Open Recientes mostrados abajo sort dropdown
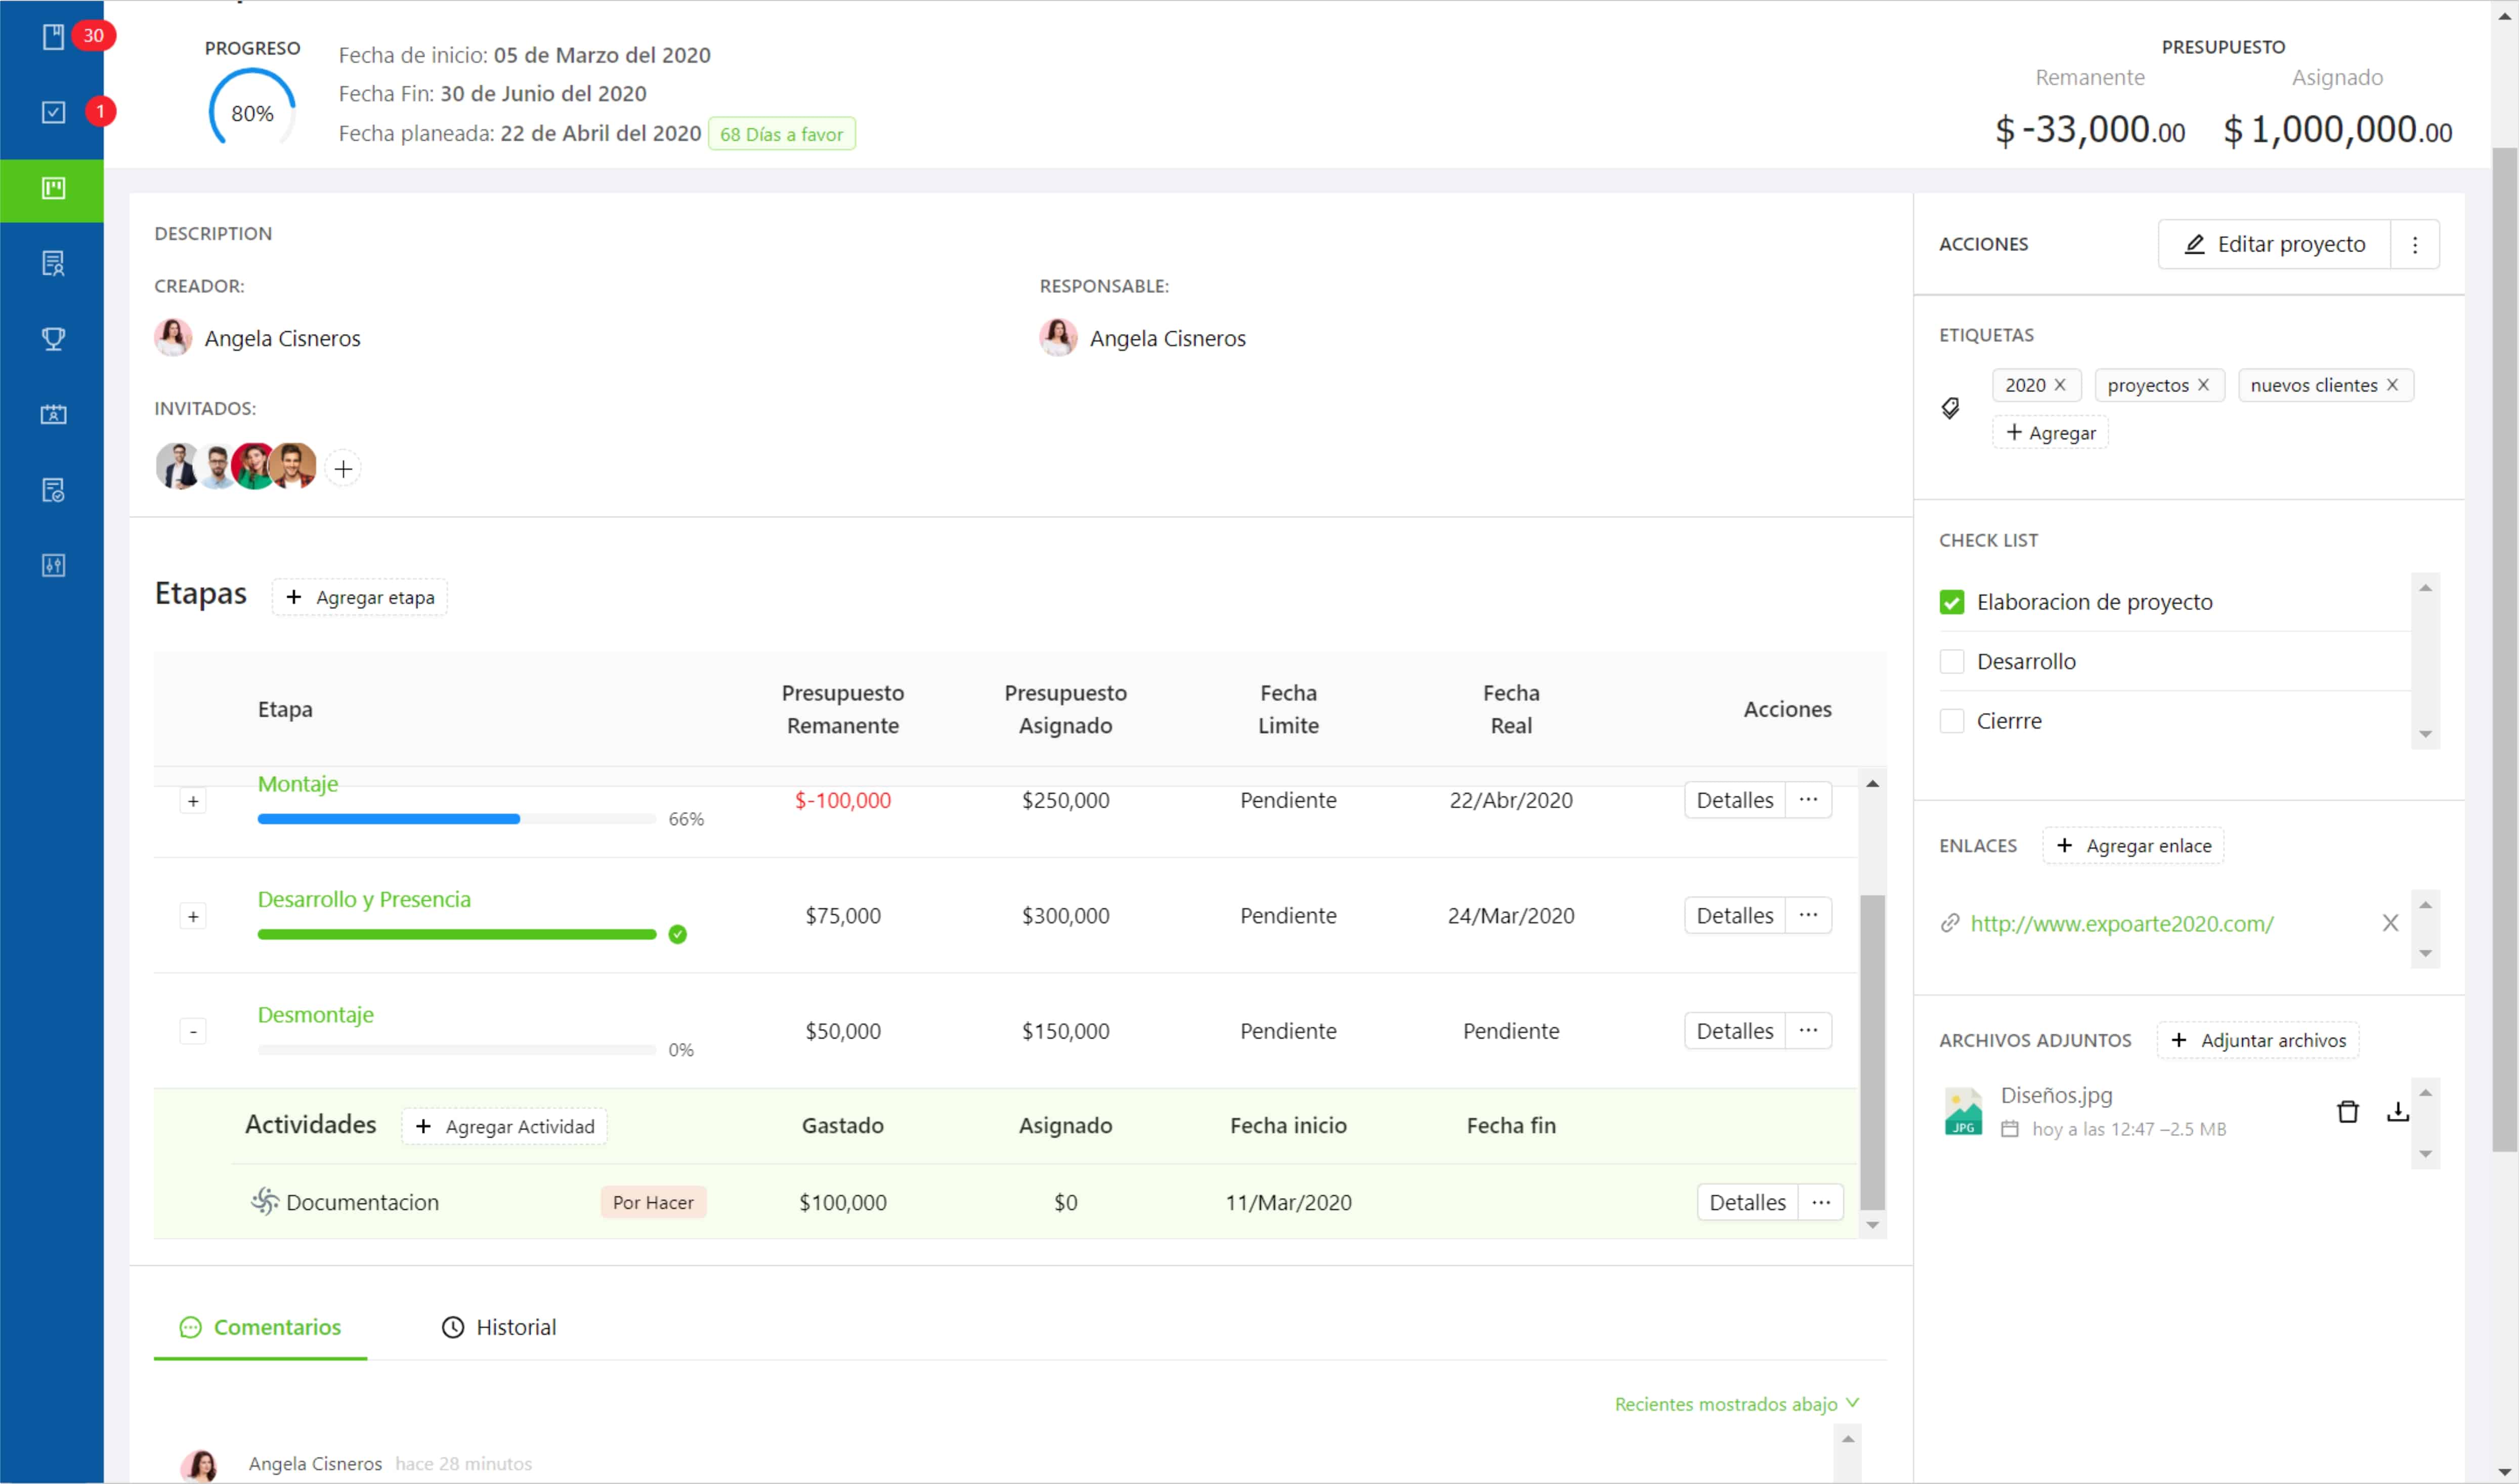The image size is (2519, 1484). 1736,1404
